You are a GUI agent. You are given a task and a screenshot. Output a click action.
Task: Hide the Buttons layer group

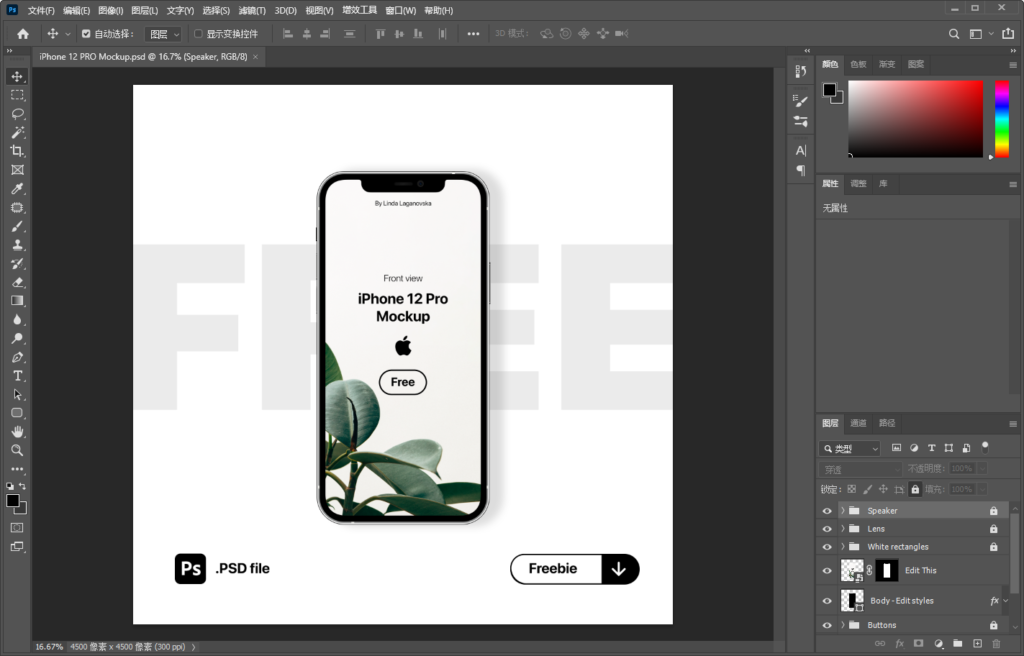point(827,625)
